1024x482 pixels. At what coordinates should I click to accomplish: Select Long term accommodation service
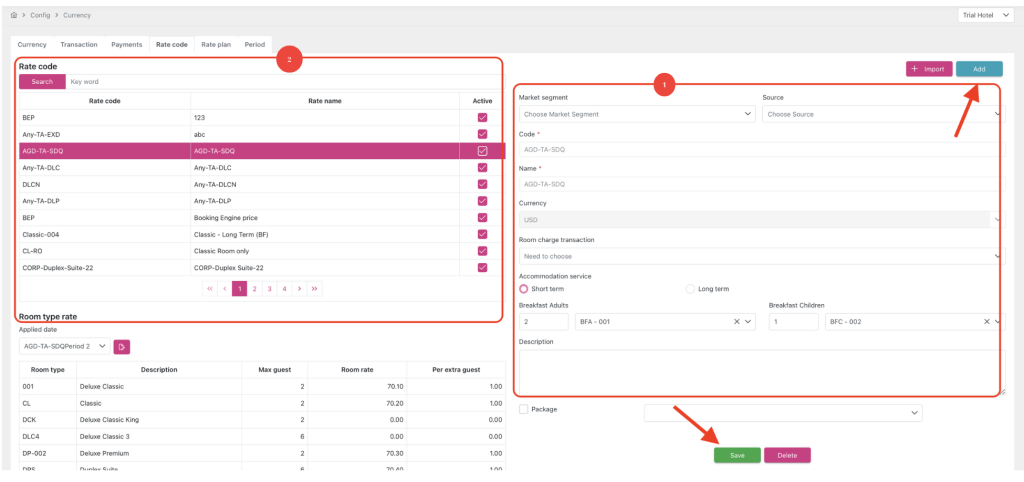coord(690,289)
